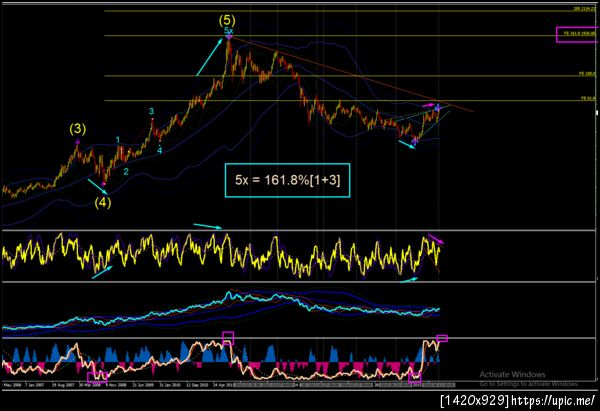
Task: Select the yellow "(5)" wave label
Action: 227,20
